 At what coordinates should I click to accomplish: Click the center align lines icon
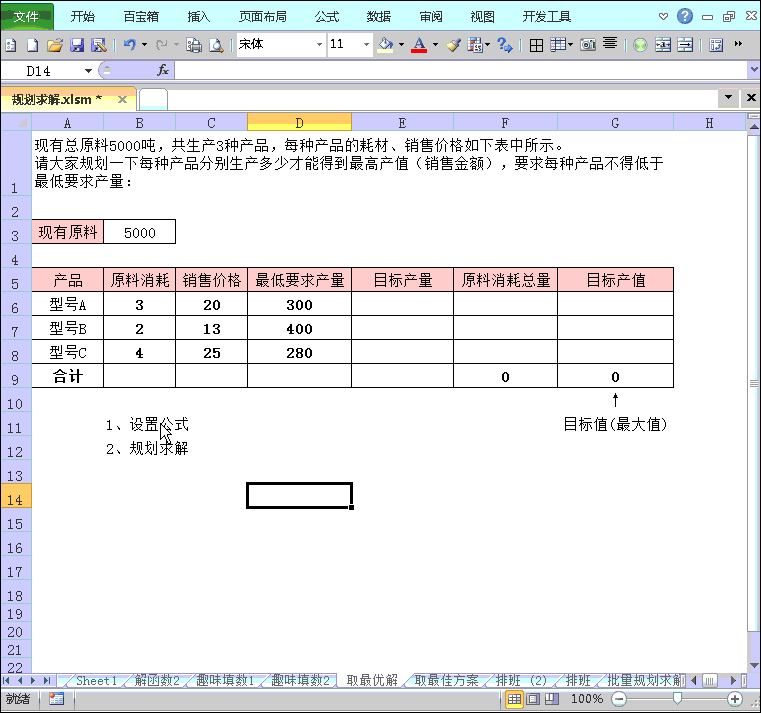coord(610,44)
